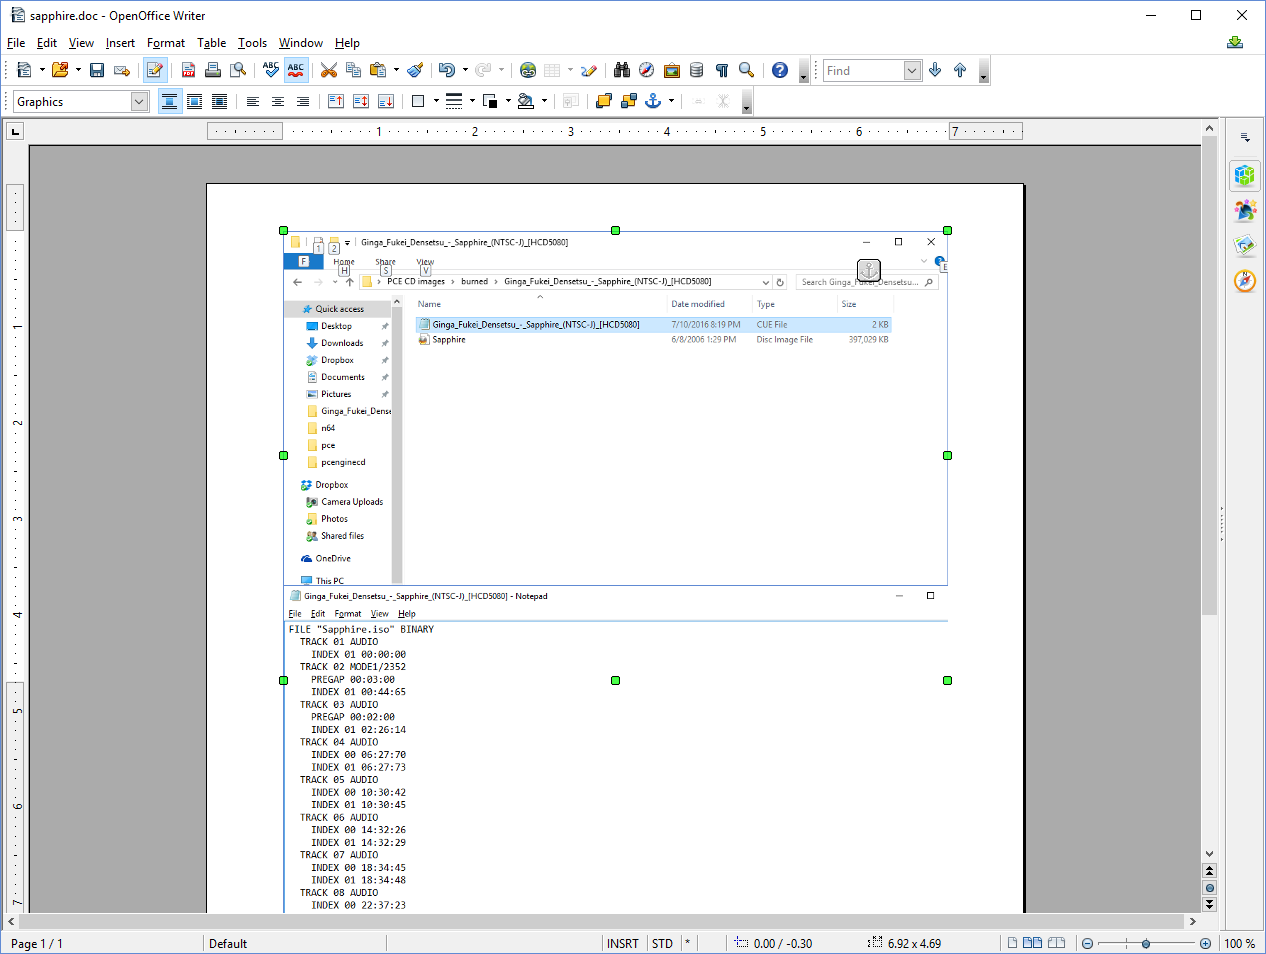Open the Format menu
The image size is (1266, 954).
tap(166, 43)
